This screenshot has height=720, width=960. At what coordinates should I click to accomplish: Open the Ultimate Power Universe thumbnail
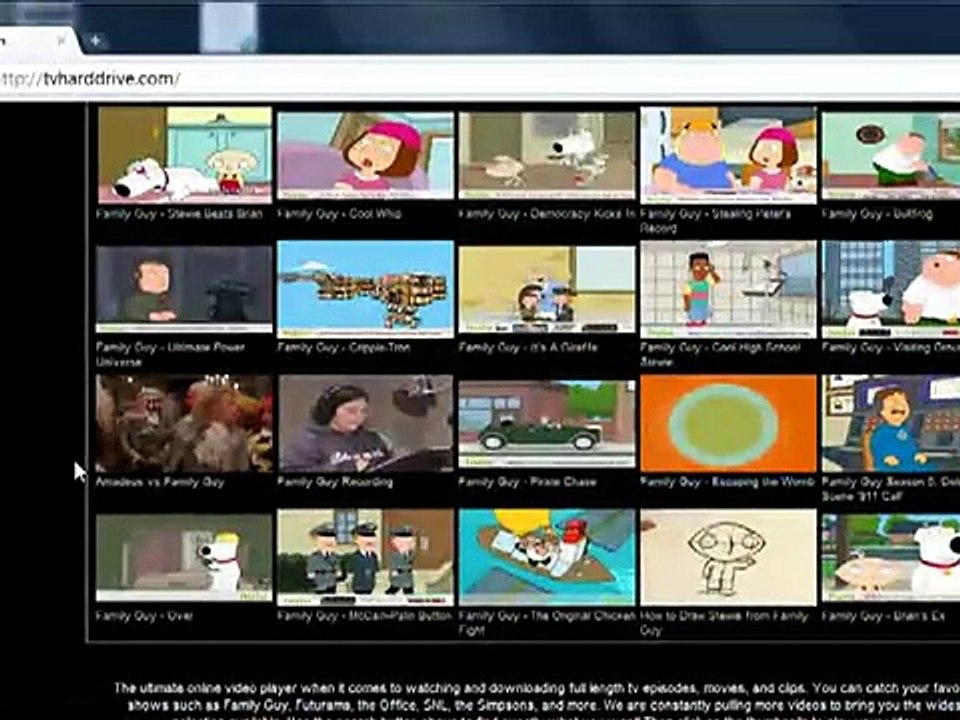point(184,289)
